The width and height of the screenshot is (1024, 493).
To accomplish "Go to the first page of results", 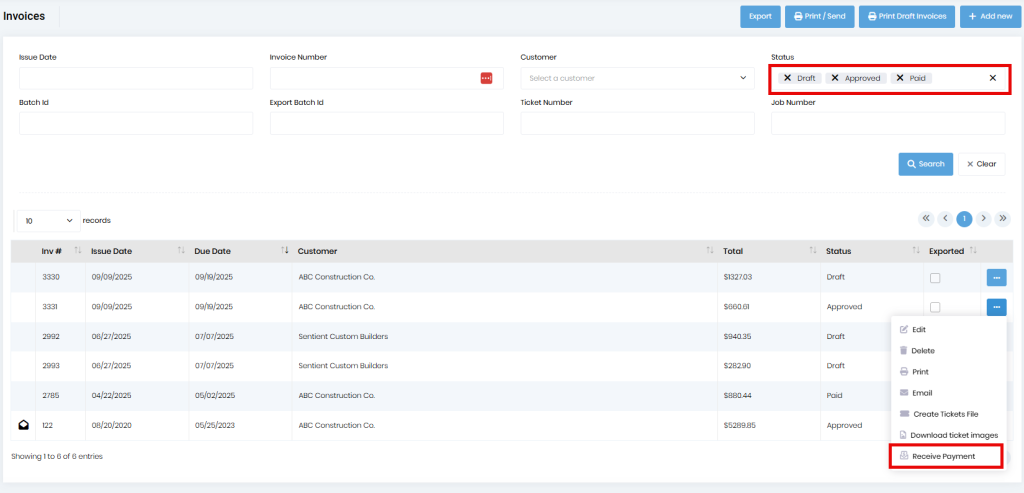I will coord(926,219).
